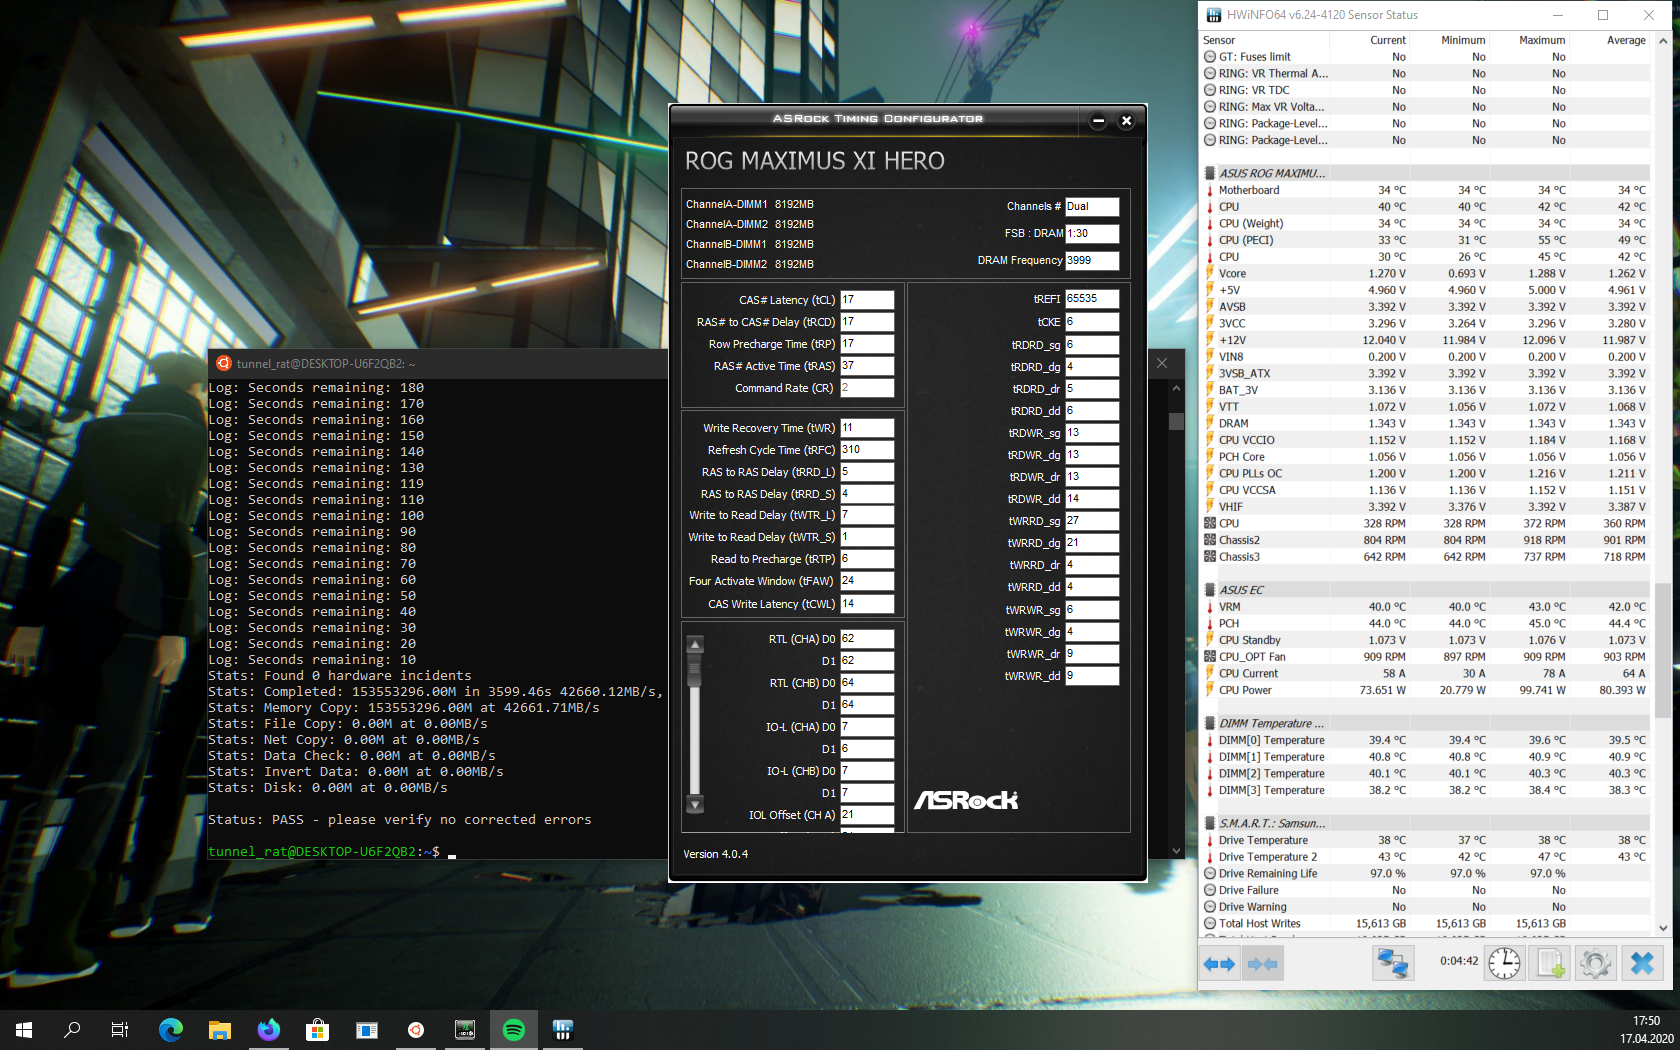Viewport: 1680px width, 1050px height.
Task: Select the ASUS EC sensor group header
Action: pos(1425,590)
